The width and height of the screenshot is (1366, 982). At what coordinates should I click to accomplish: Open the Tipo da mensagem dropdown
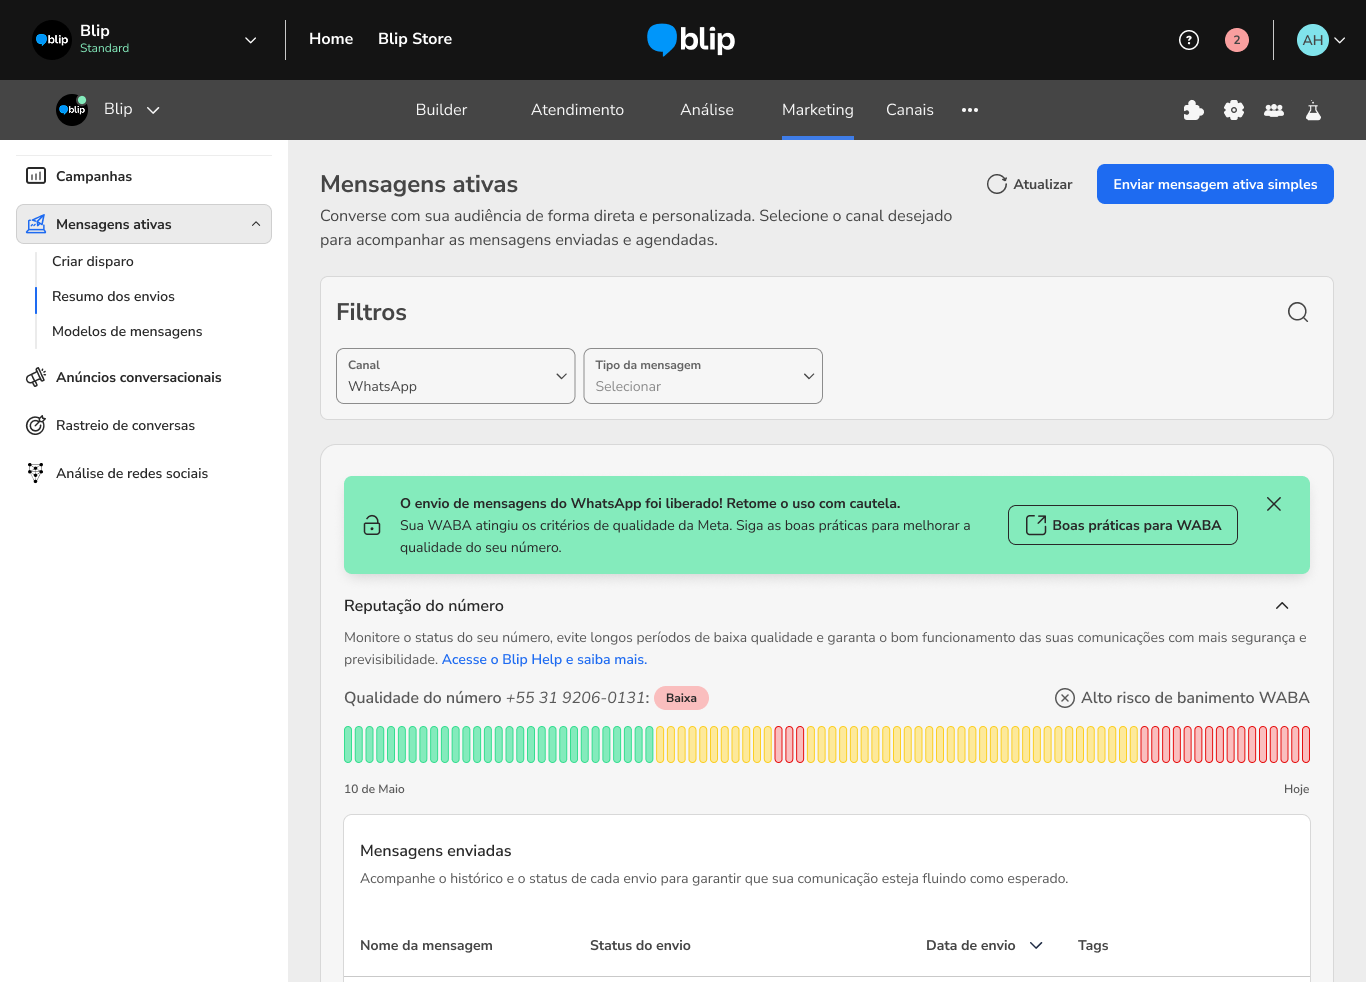pos(702,376)
